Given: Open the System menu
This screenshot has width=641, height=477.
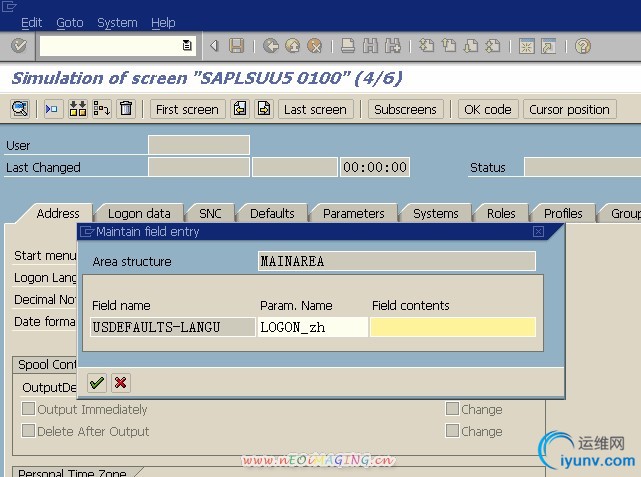Looking at the screenshot, I should click(x=117, y=22).
